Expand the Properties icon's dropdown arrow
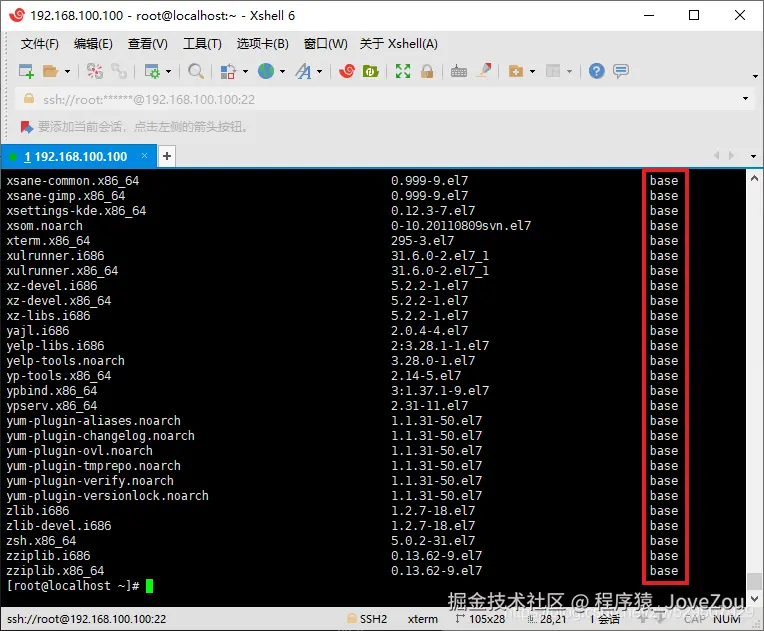The image size is (764, 631). [169, 72]
